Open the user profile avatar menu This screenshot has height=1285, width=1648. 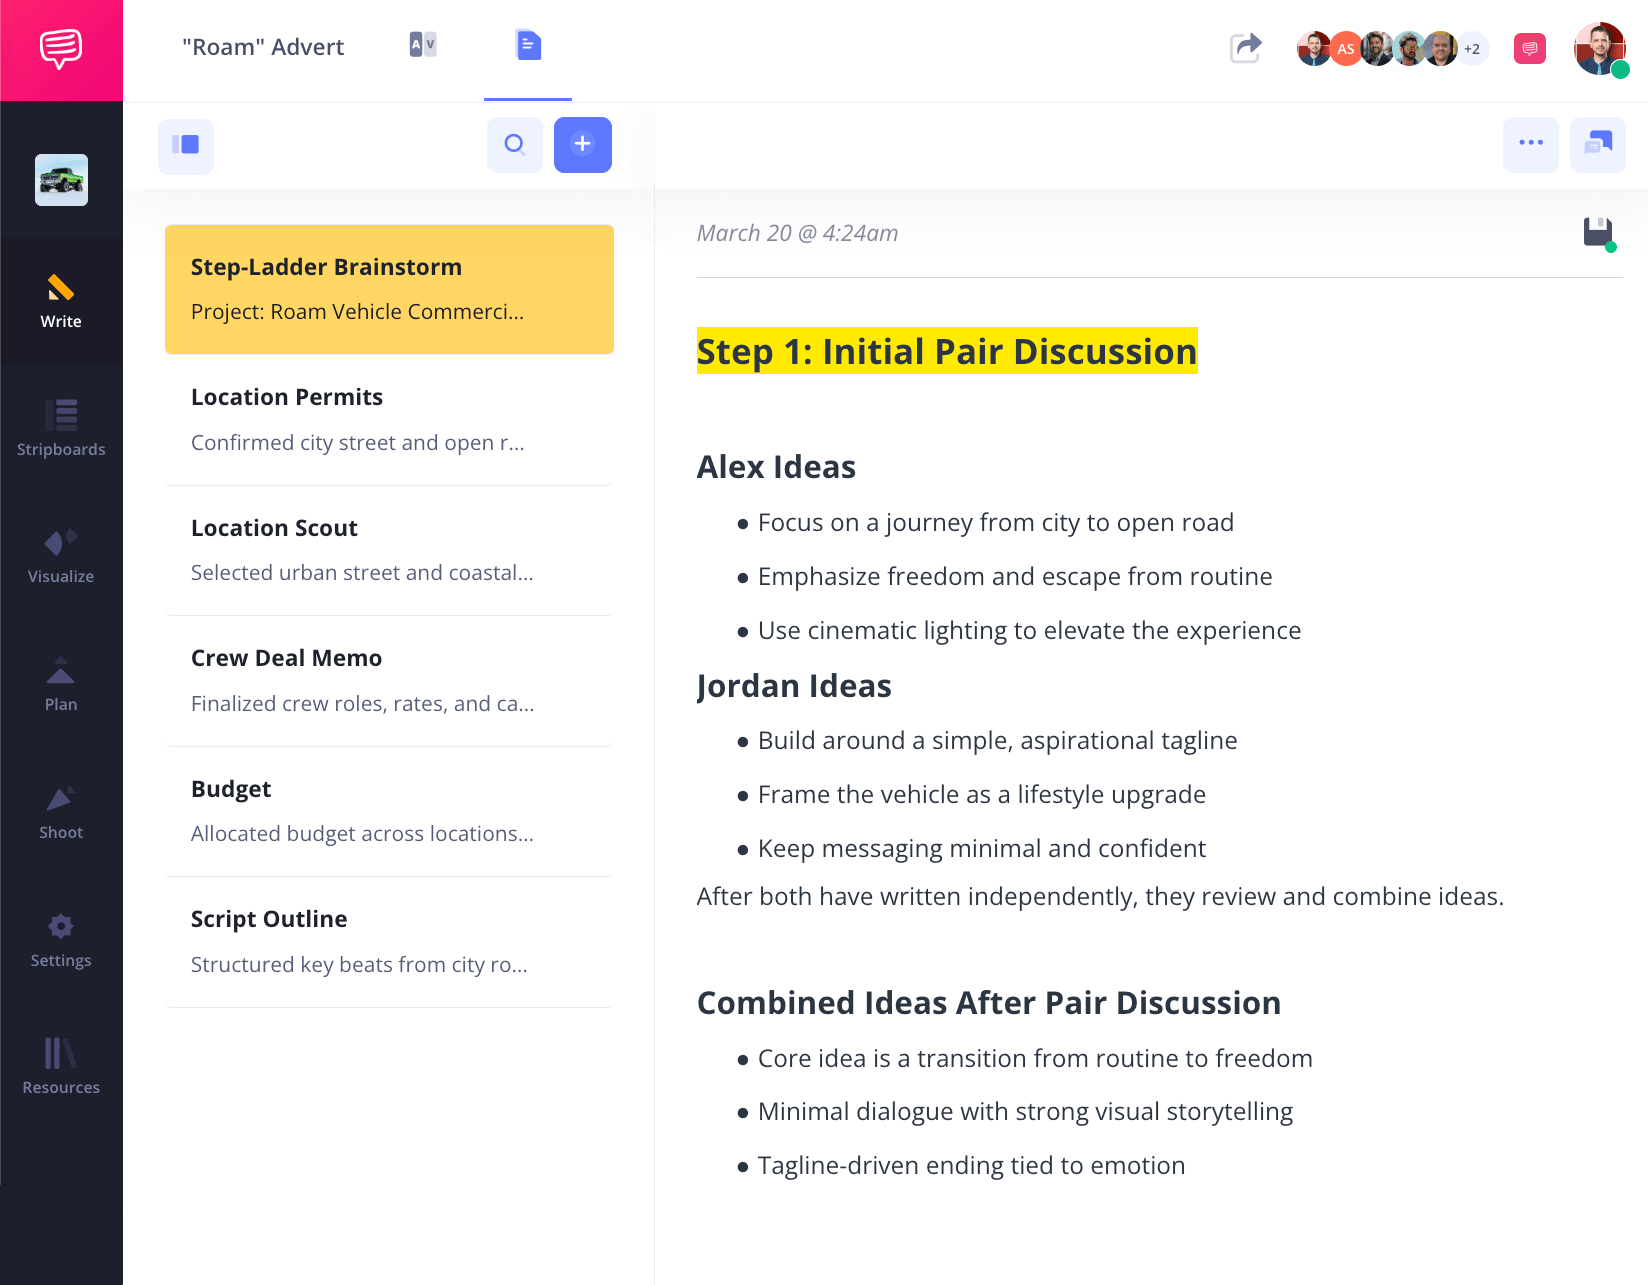pyautogui.click(x=1599, y=48)
